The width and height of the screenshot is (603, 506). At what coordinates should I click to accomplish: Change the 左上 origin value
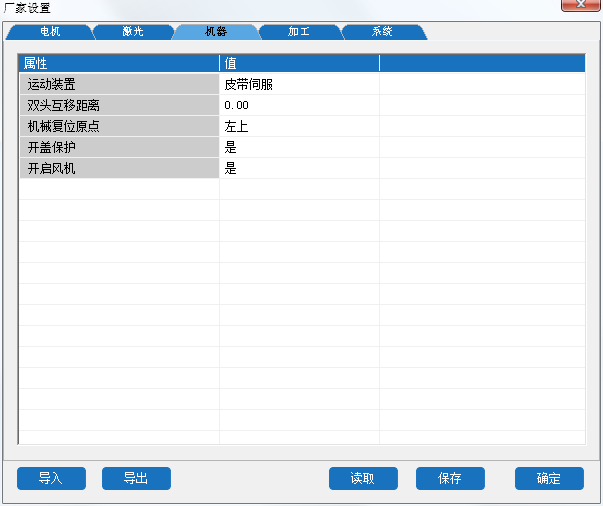pos(298,127)
